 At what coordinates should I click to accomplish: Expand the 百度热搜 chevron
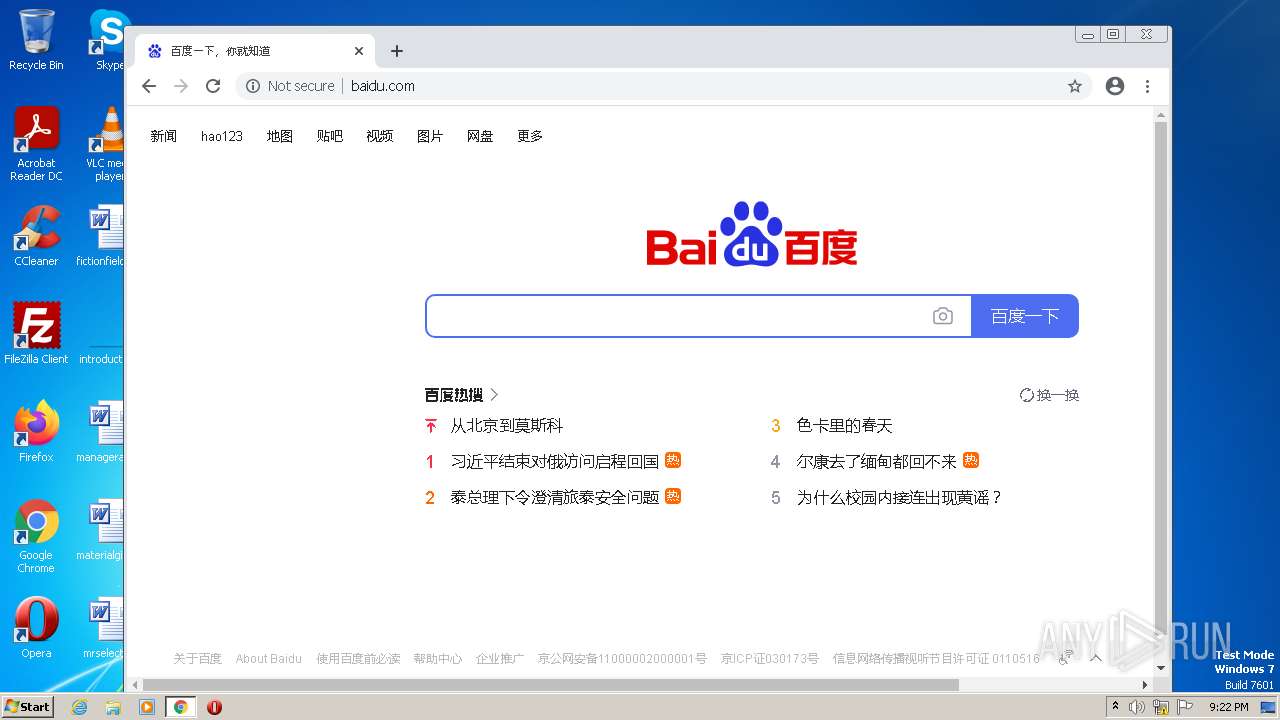click(494, 395)
